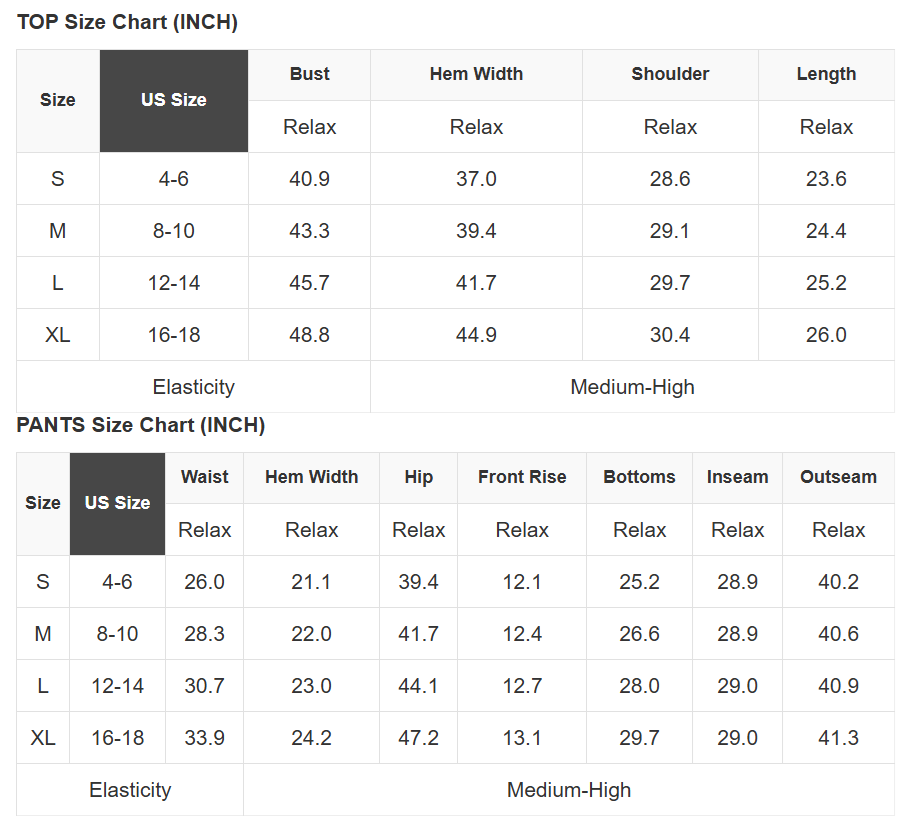Click the pants XL waist value 33.9
This screenshot has width=906, height=834.
click(204, 738)
